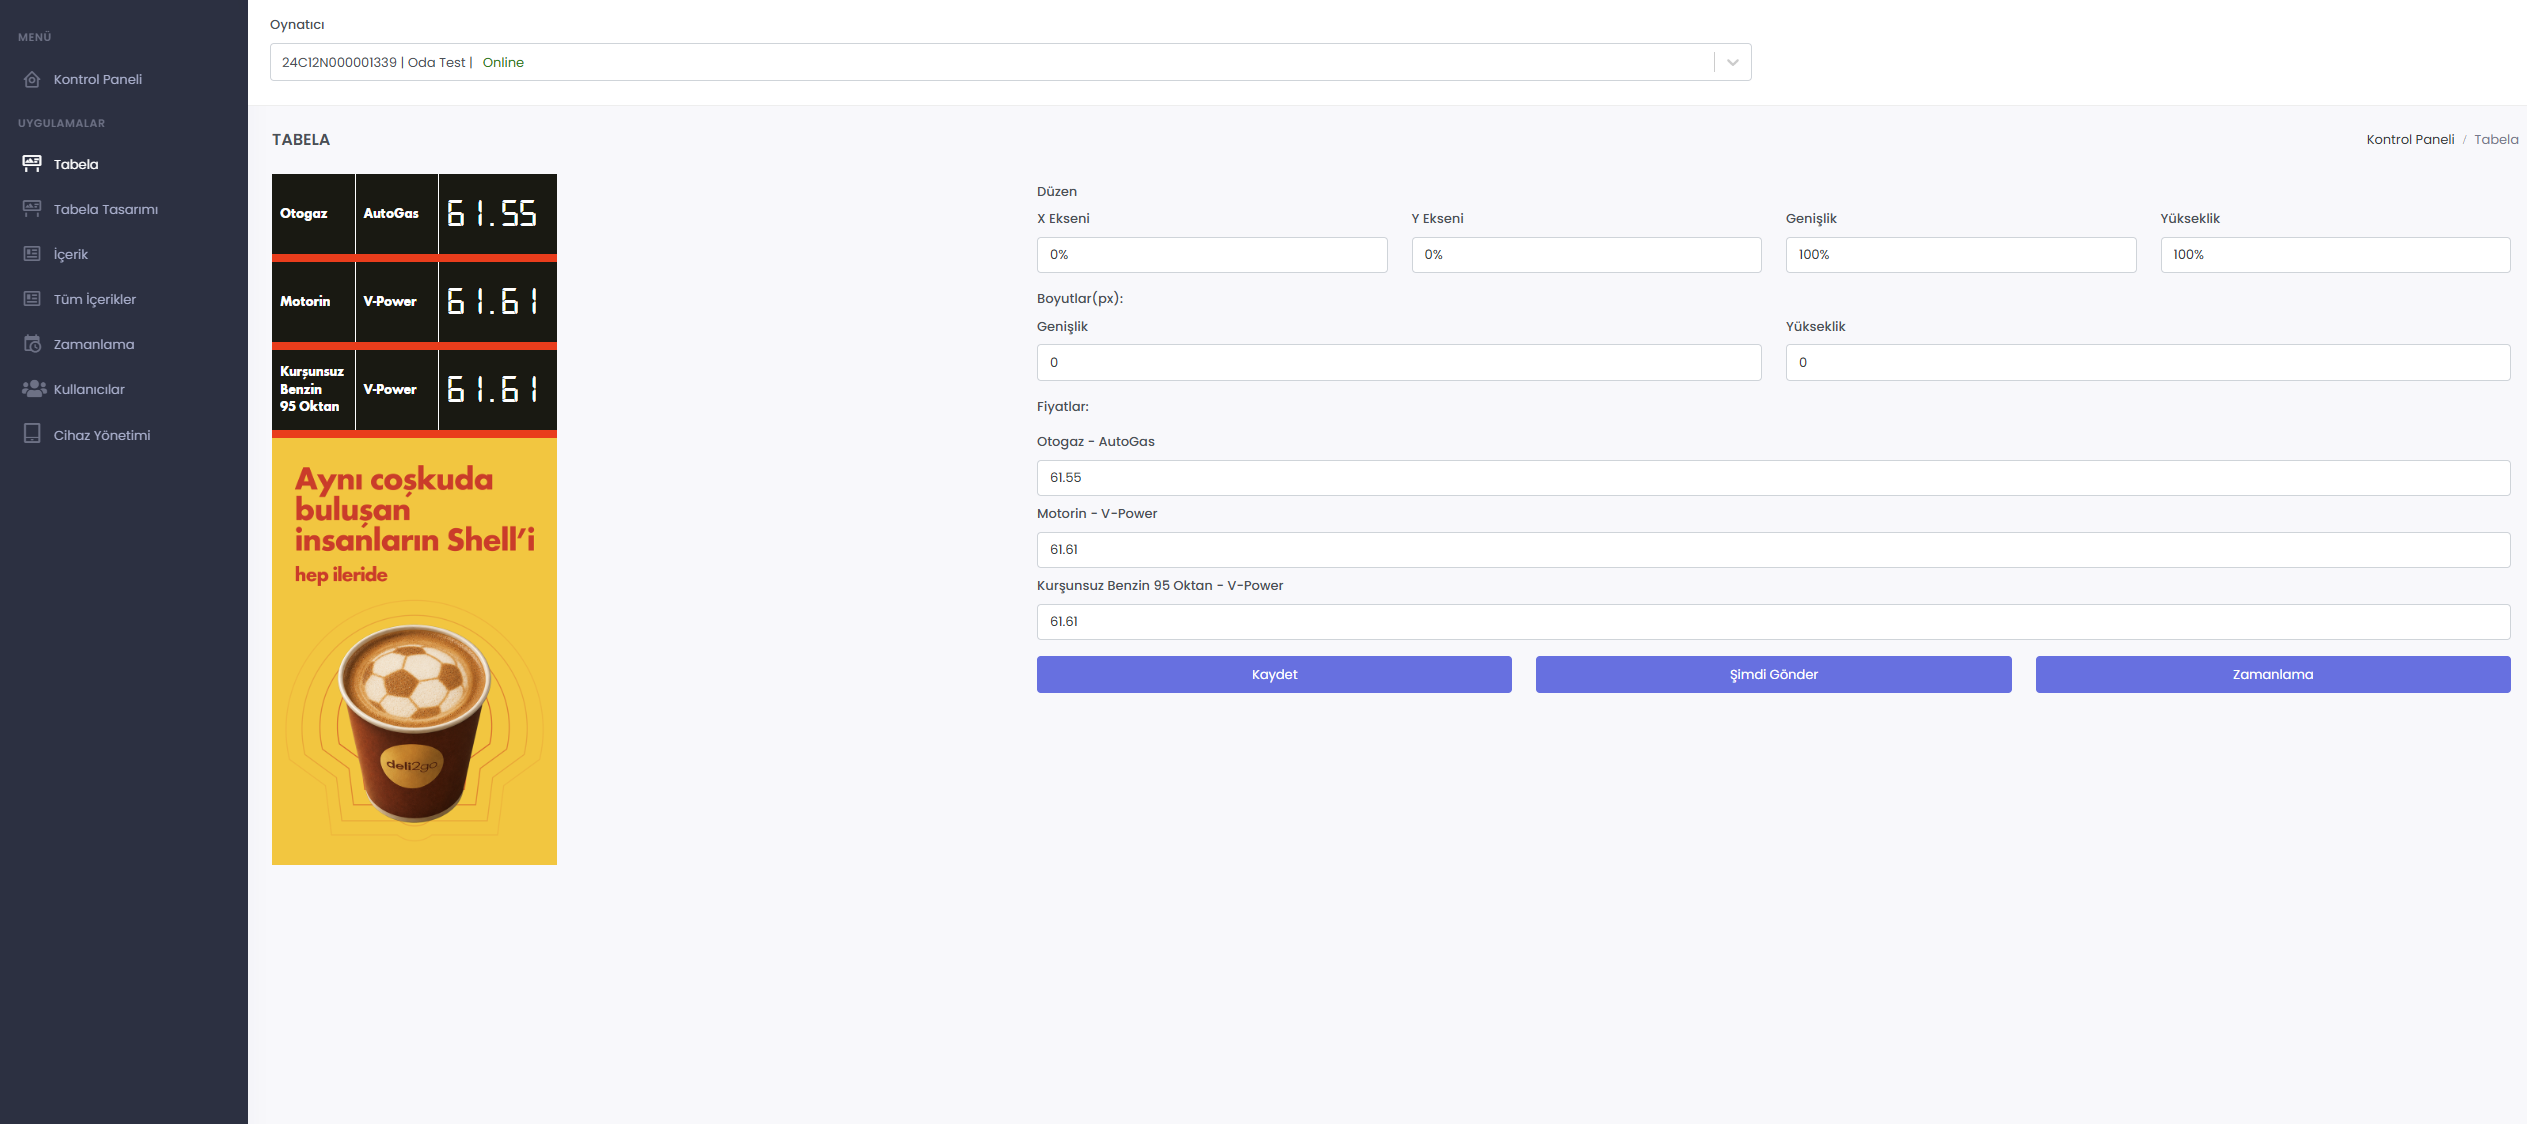Click the Kontrol Paneli home icon
Screen dimensions: 2527x1124
click(x=32, y=79)
